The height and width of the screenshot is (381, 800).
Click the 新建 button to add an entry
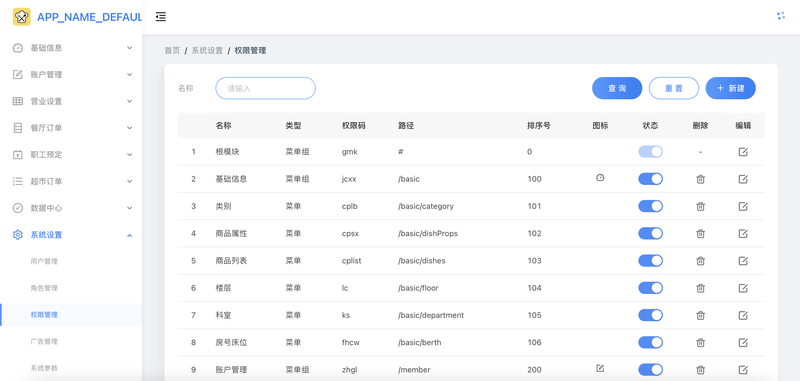(x=731, y=88)
